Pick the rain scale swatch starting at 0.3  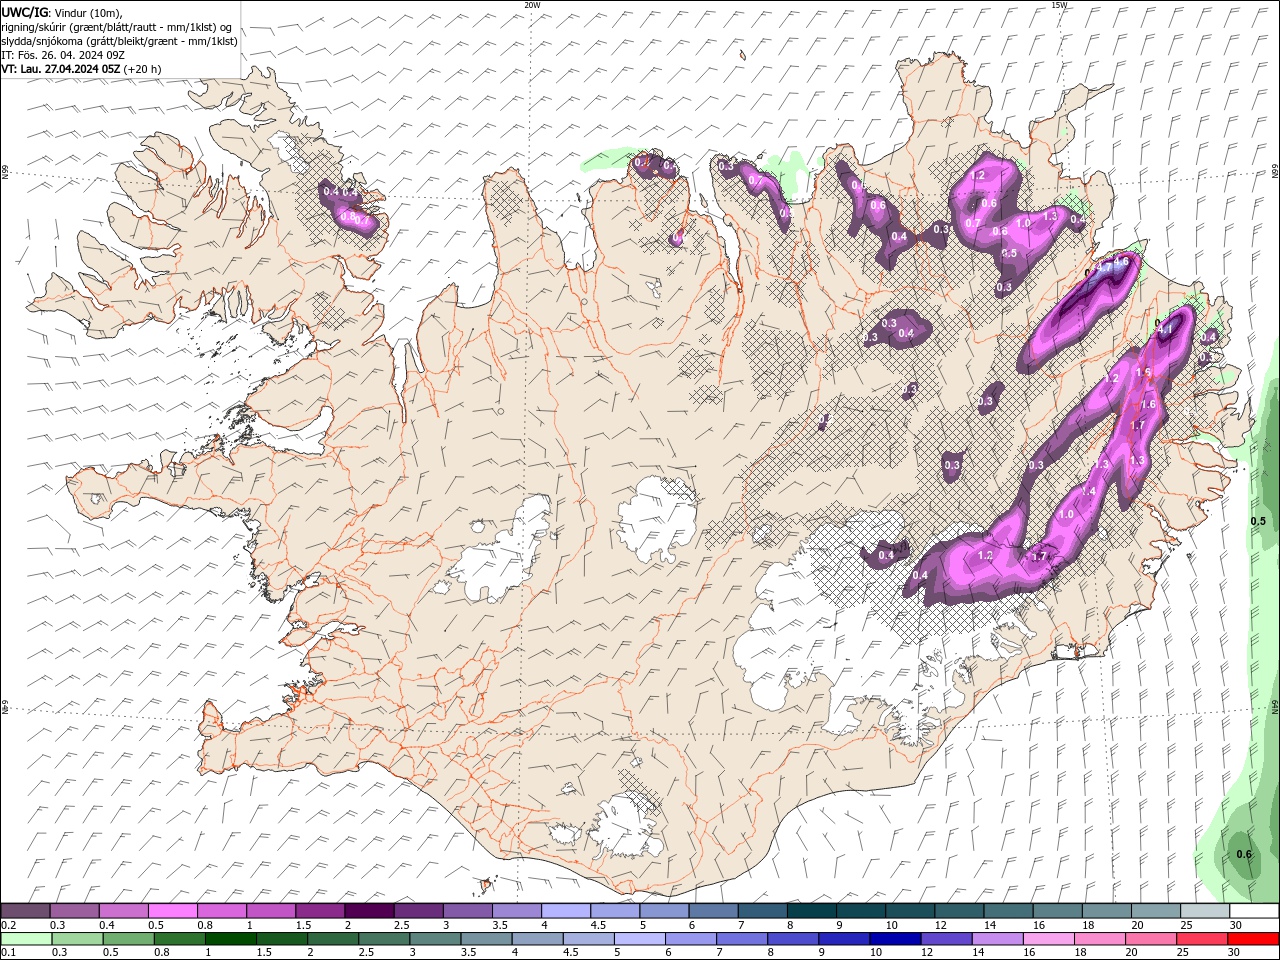click(77, 939)
